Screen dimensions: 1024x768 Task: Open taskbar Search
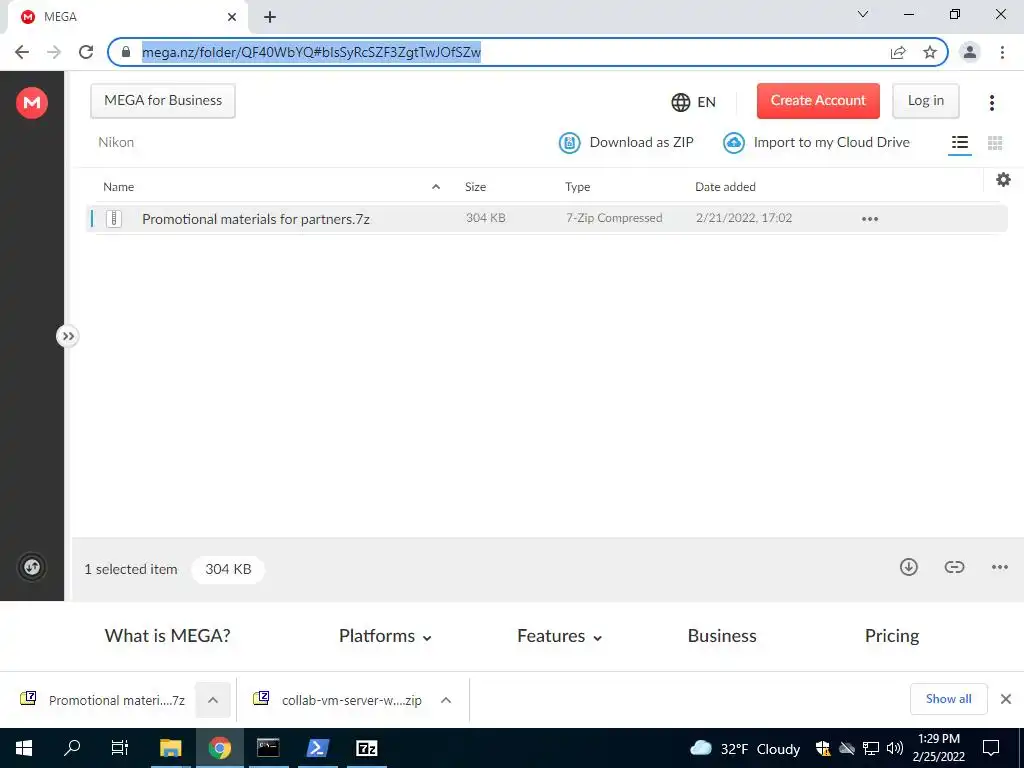[x=72, y=748]
